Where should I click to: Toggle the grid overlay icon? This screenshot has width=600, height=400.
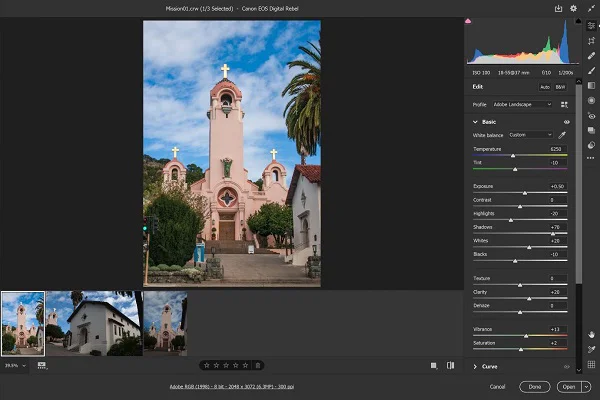pyautogui.click(x=592, y=365)
